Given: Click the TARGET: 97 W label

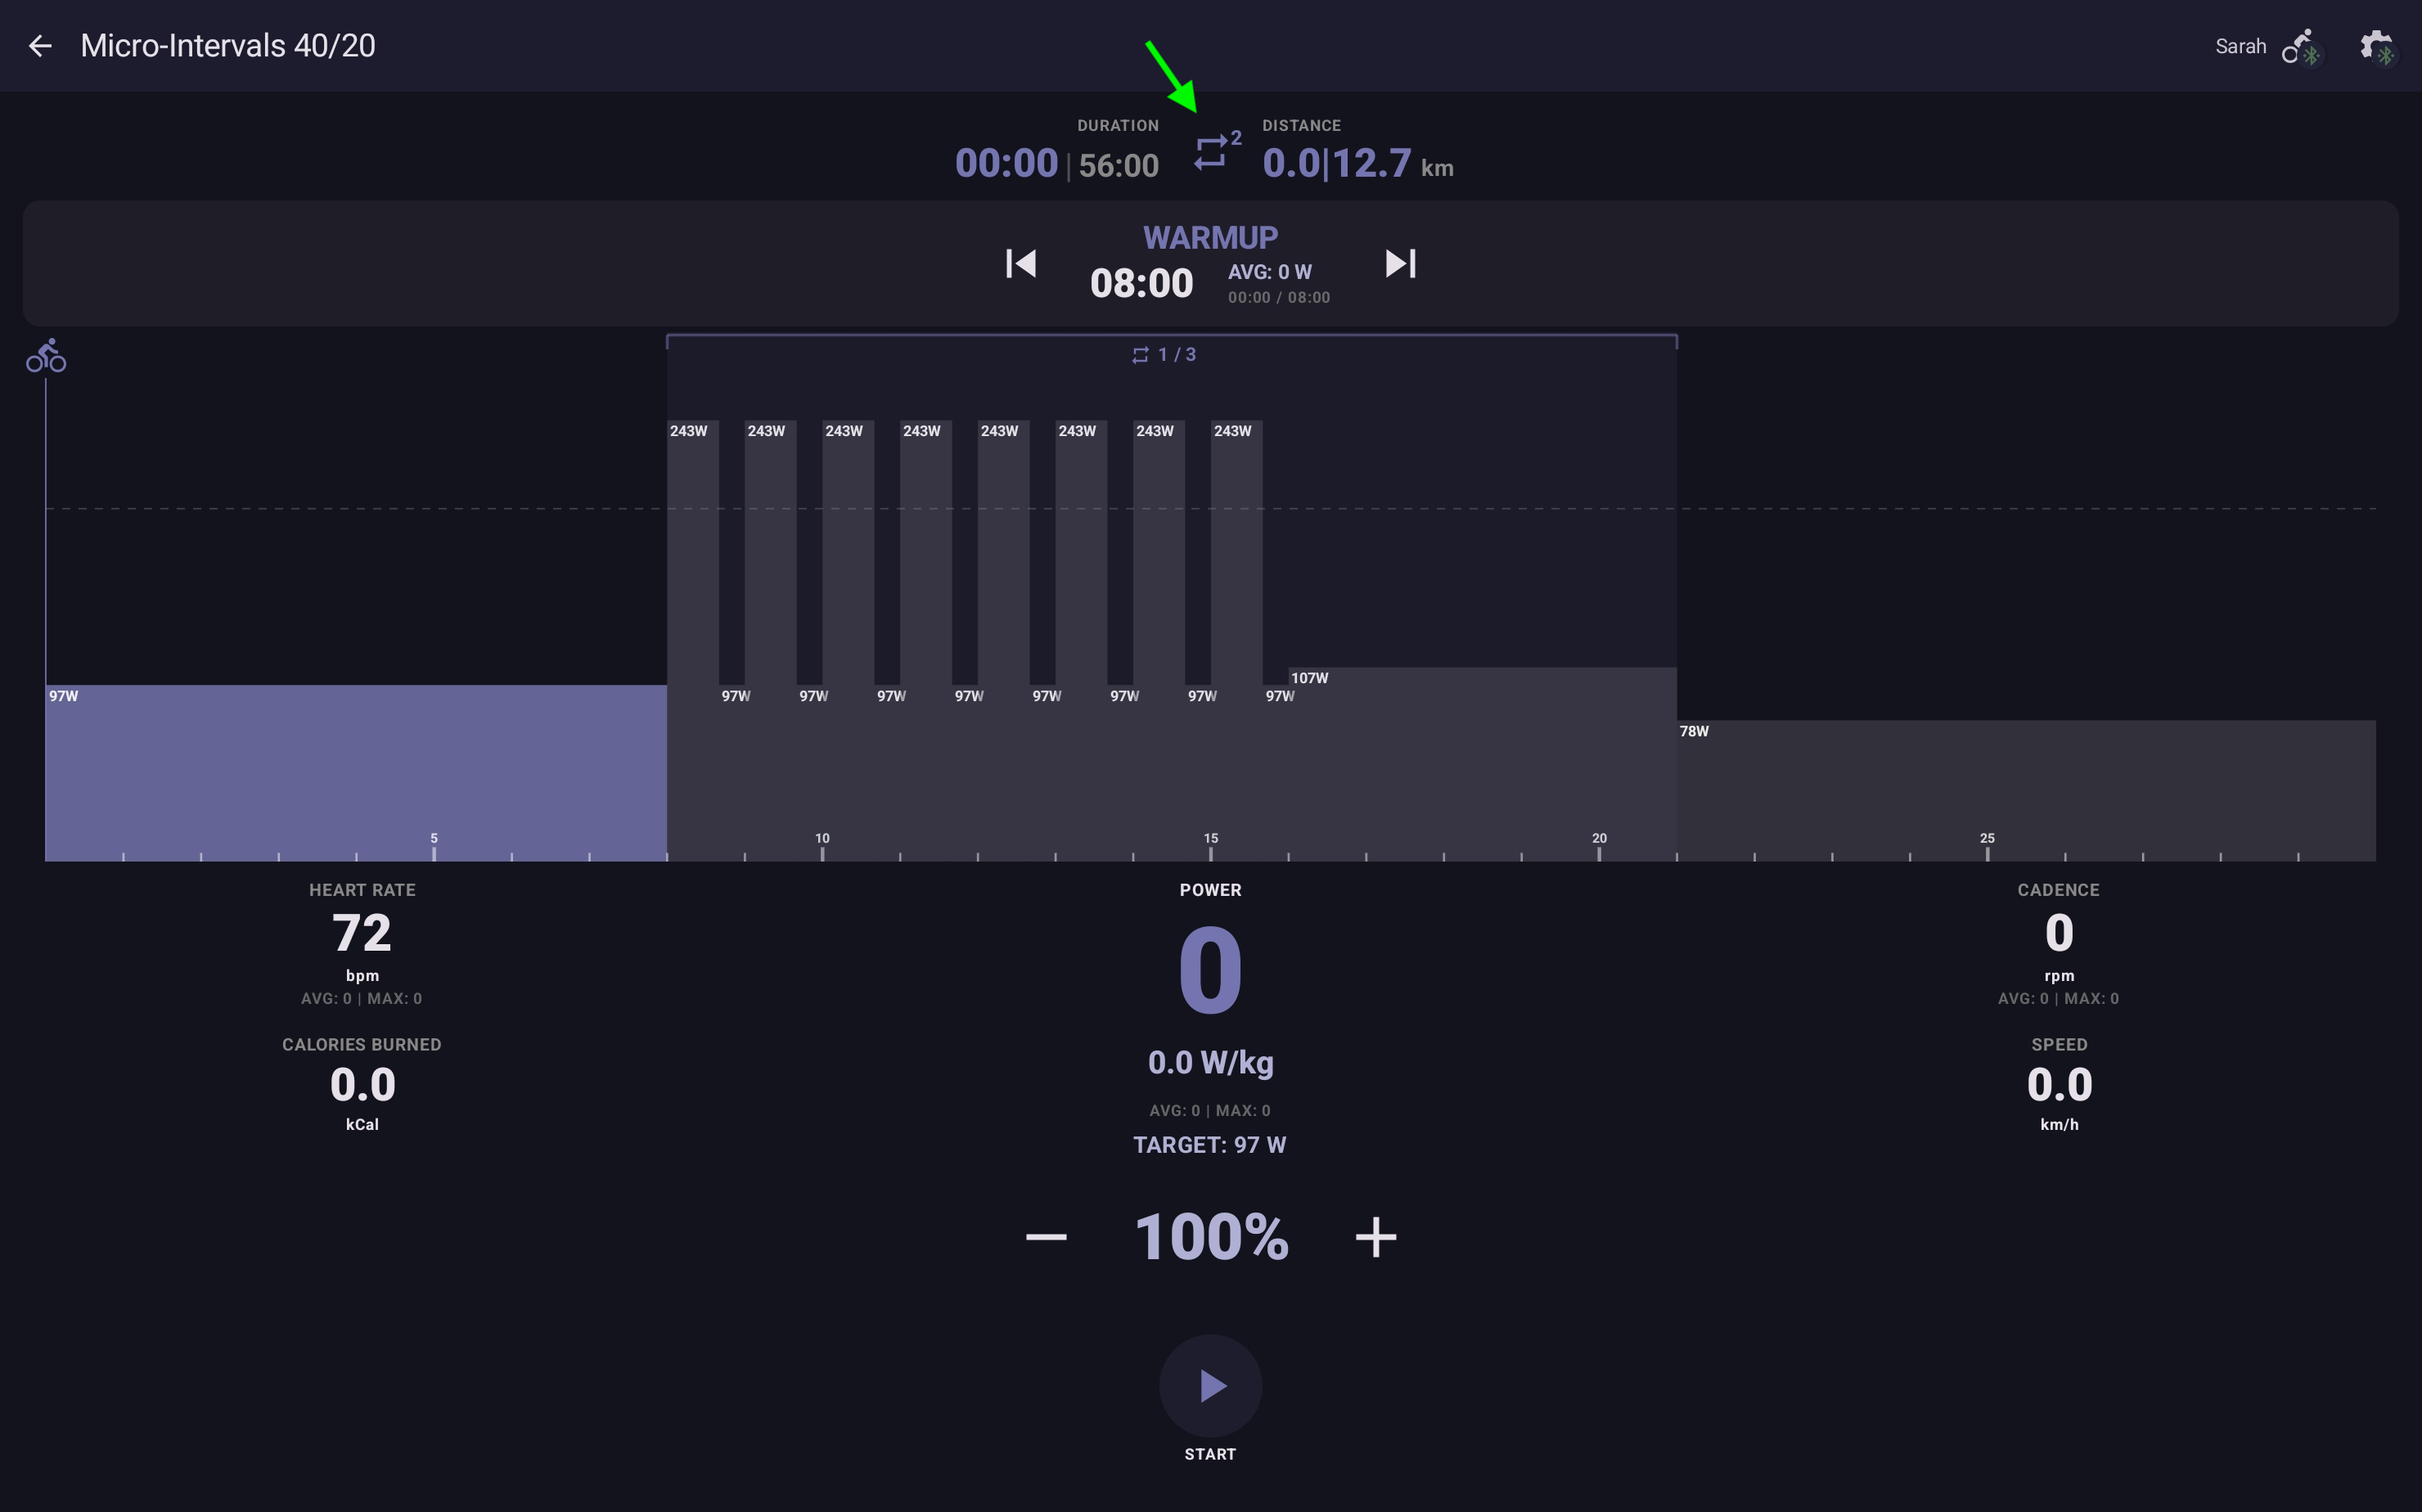Looking at the screenshot, I should [1209, 1145].
